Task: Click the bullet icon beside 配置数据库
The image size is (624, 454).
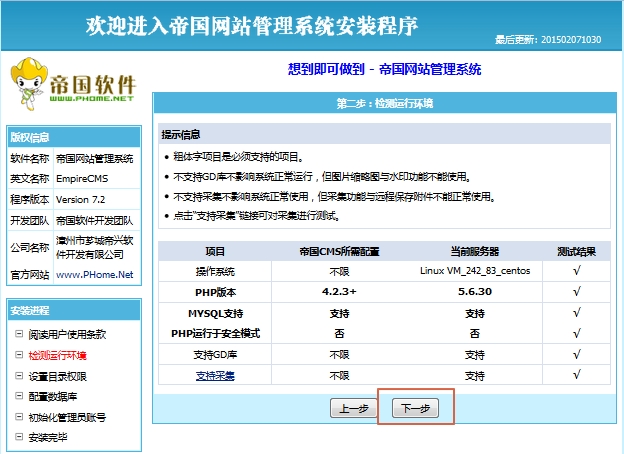Action: (x=18, y=397)
